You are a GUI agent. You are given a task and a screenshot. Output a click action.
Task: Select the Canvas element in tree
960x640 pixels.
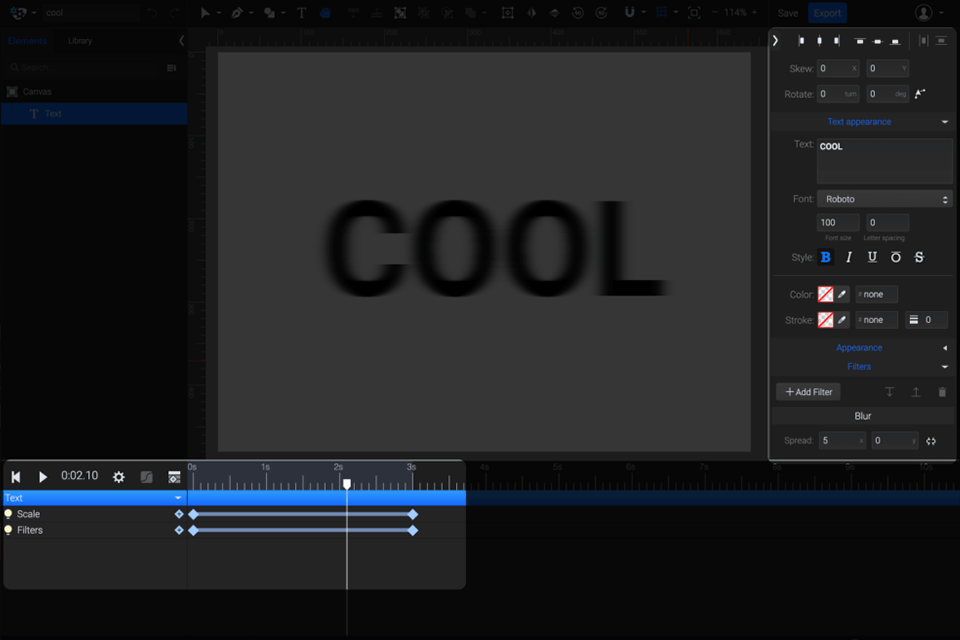94,92
